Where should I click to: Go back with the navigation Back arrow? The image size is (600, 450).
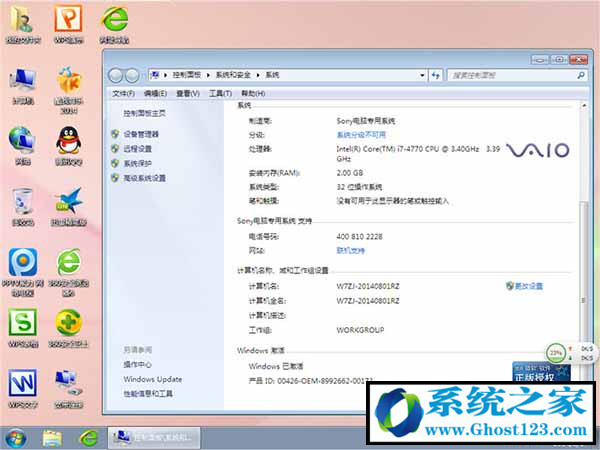point(115,75)
